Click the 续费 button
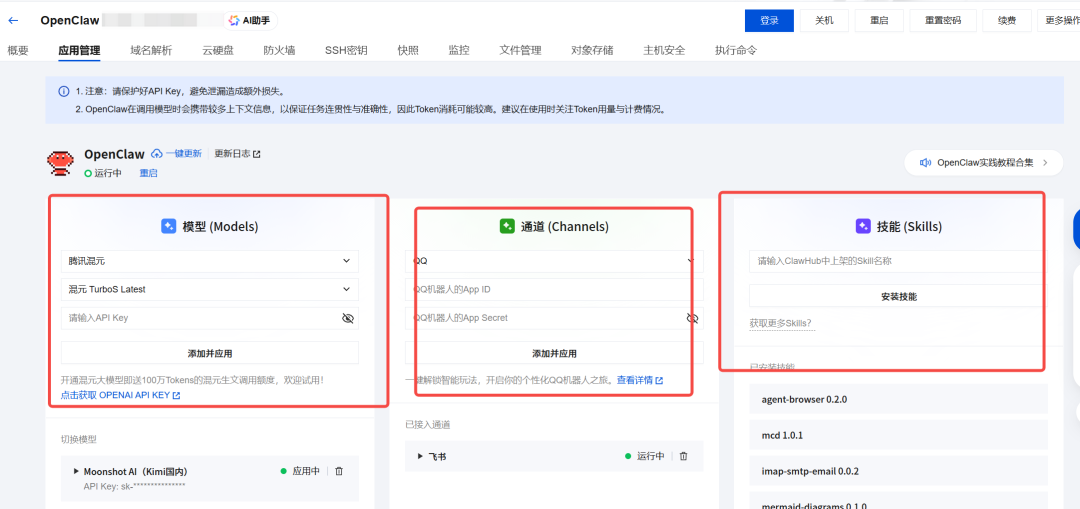Viewport: 1080px width, 509px height. 1007,21
